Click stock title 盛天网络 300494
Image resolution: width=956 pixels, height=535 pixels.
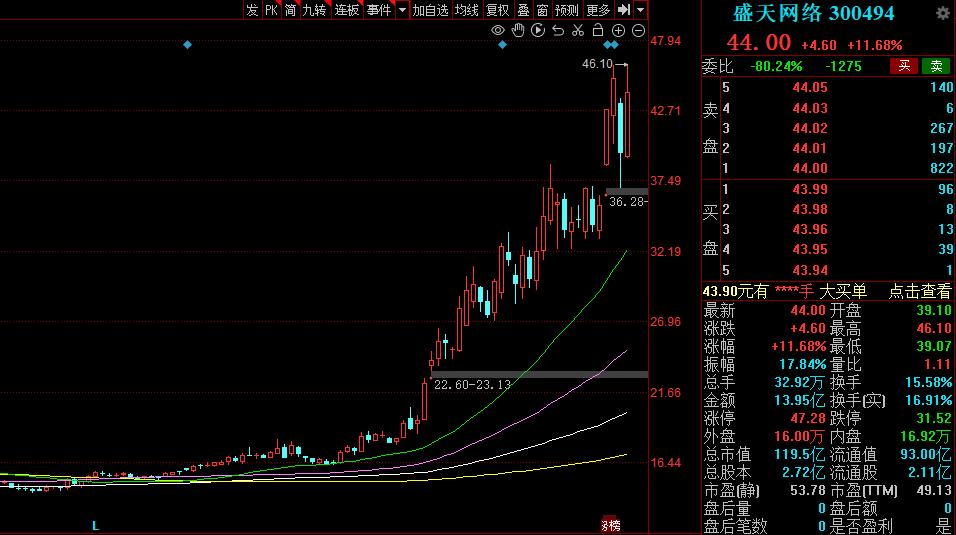[813, 13]
